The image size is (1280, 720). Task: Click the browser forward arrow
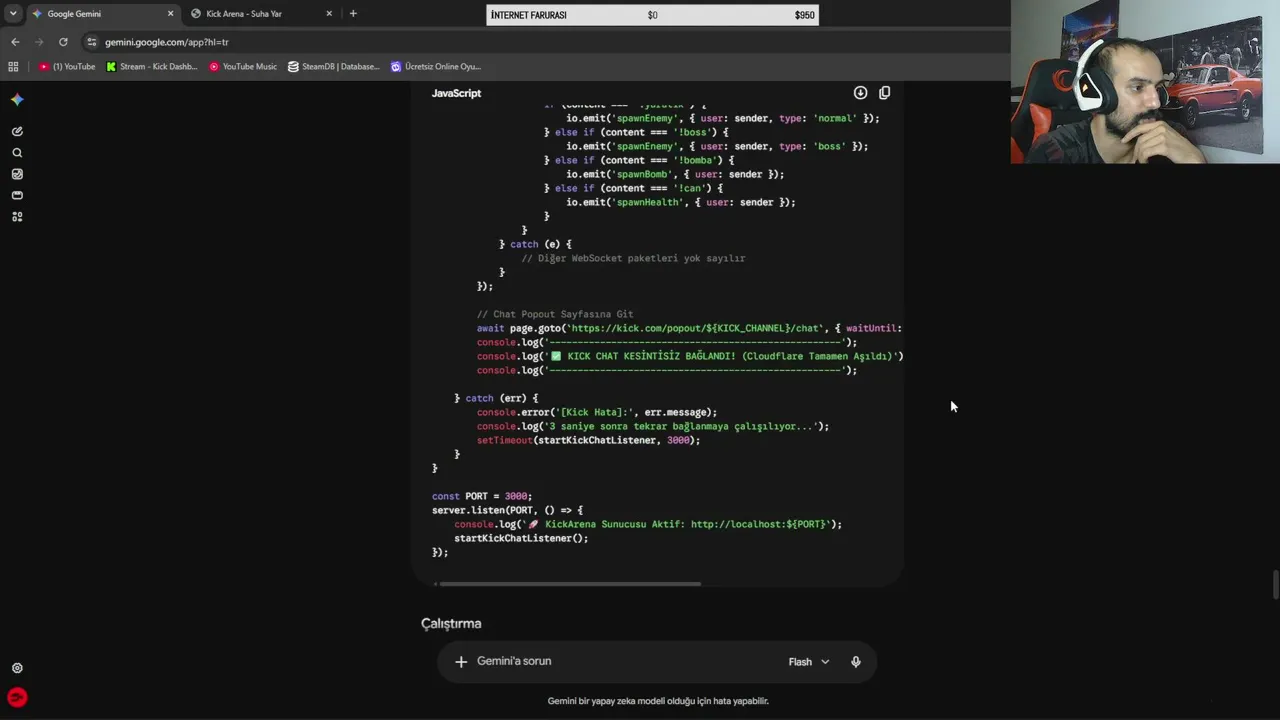(39, 42)
